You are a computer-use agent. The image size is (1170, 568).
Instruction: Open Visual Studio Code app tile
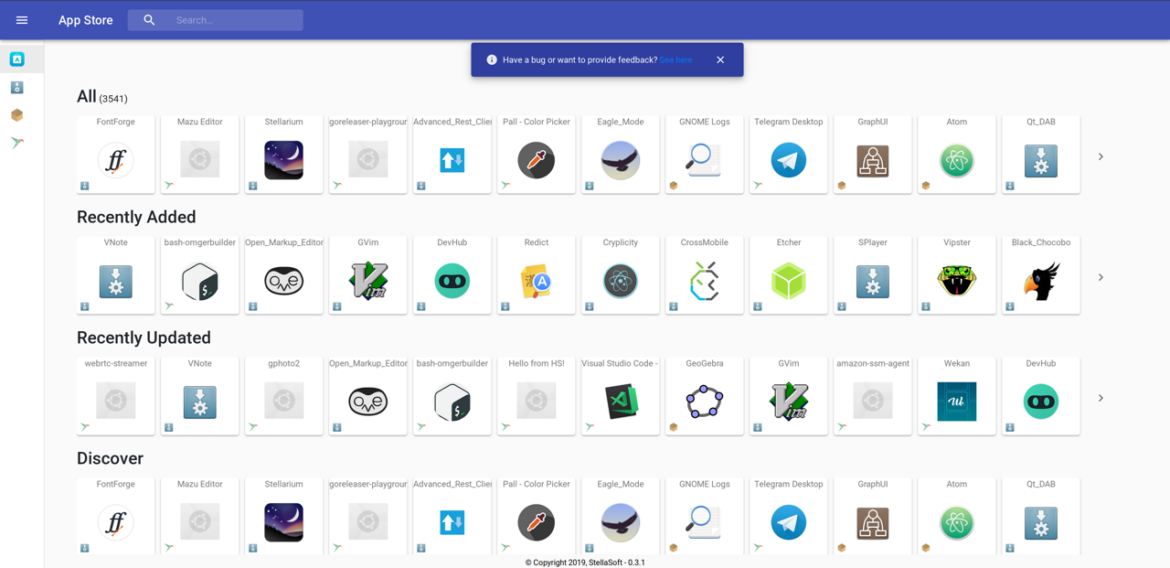(x=620, y=397)
